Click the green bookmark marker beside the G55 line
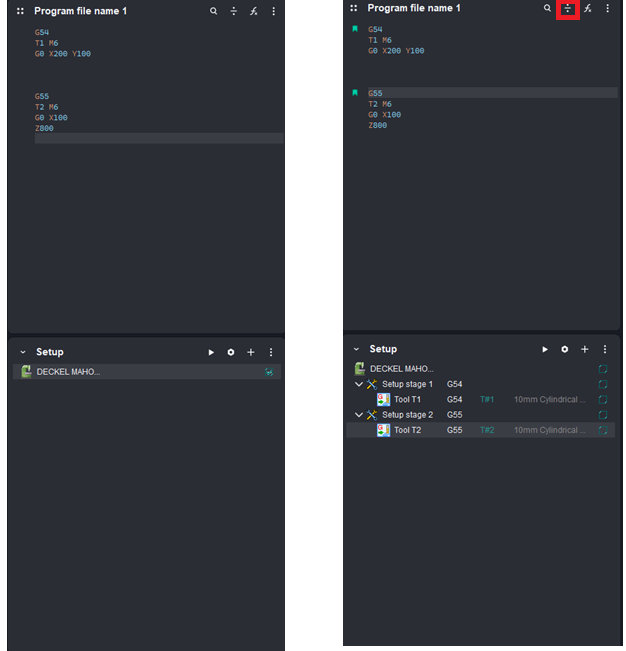The width and height of the screenshot is (626, 651). (354, 92)
